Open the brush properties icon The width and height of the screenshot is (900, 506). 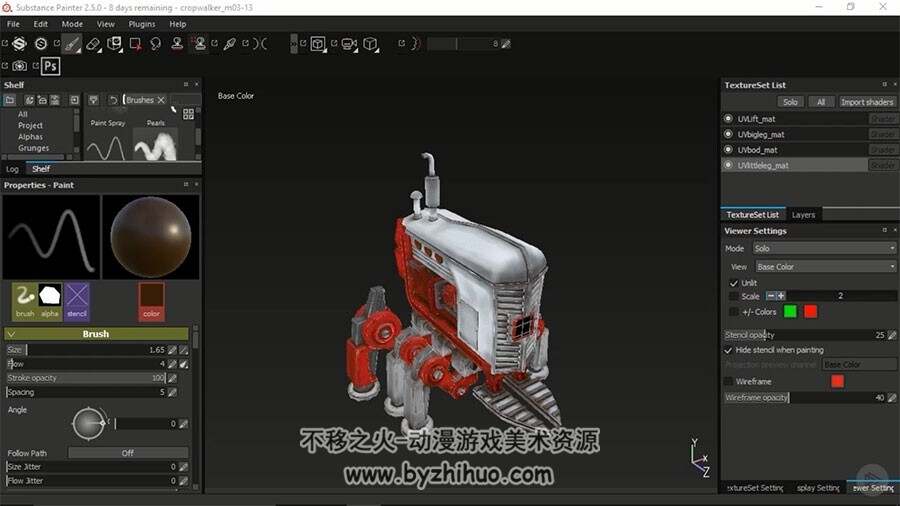coord(25,301)
